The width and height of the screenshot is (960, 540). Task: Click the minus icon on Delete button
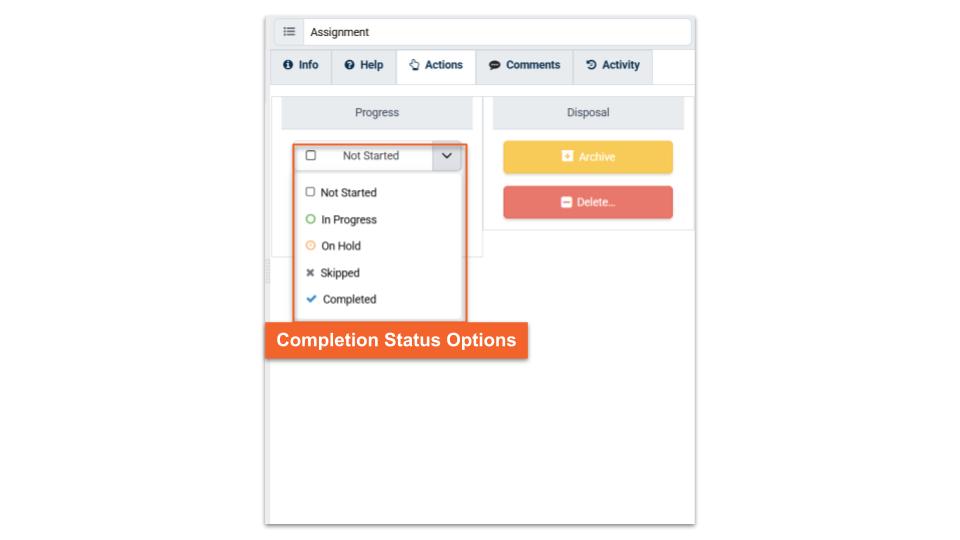(566, 202)
